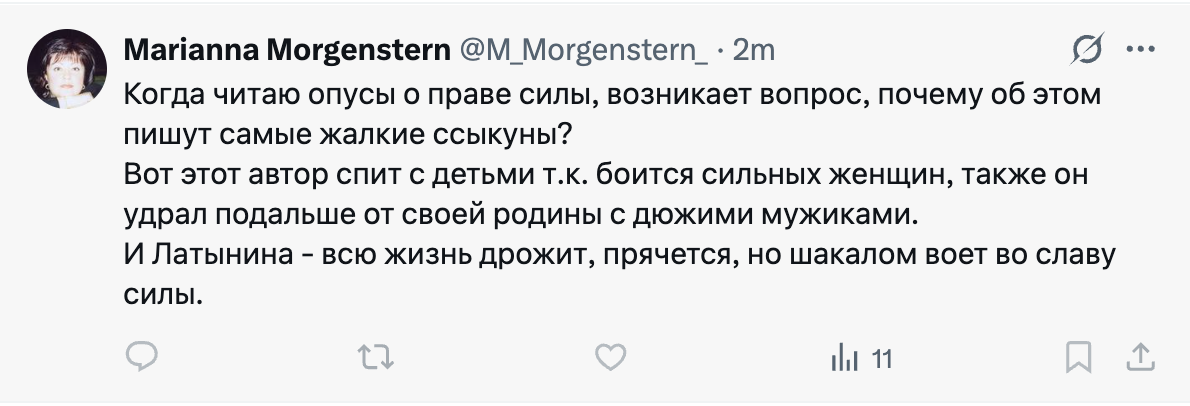This screenshot has width=1190, height=406.
Task: Click Marianna Morgenstern's profile avatar
Action: point(67,68)
